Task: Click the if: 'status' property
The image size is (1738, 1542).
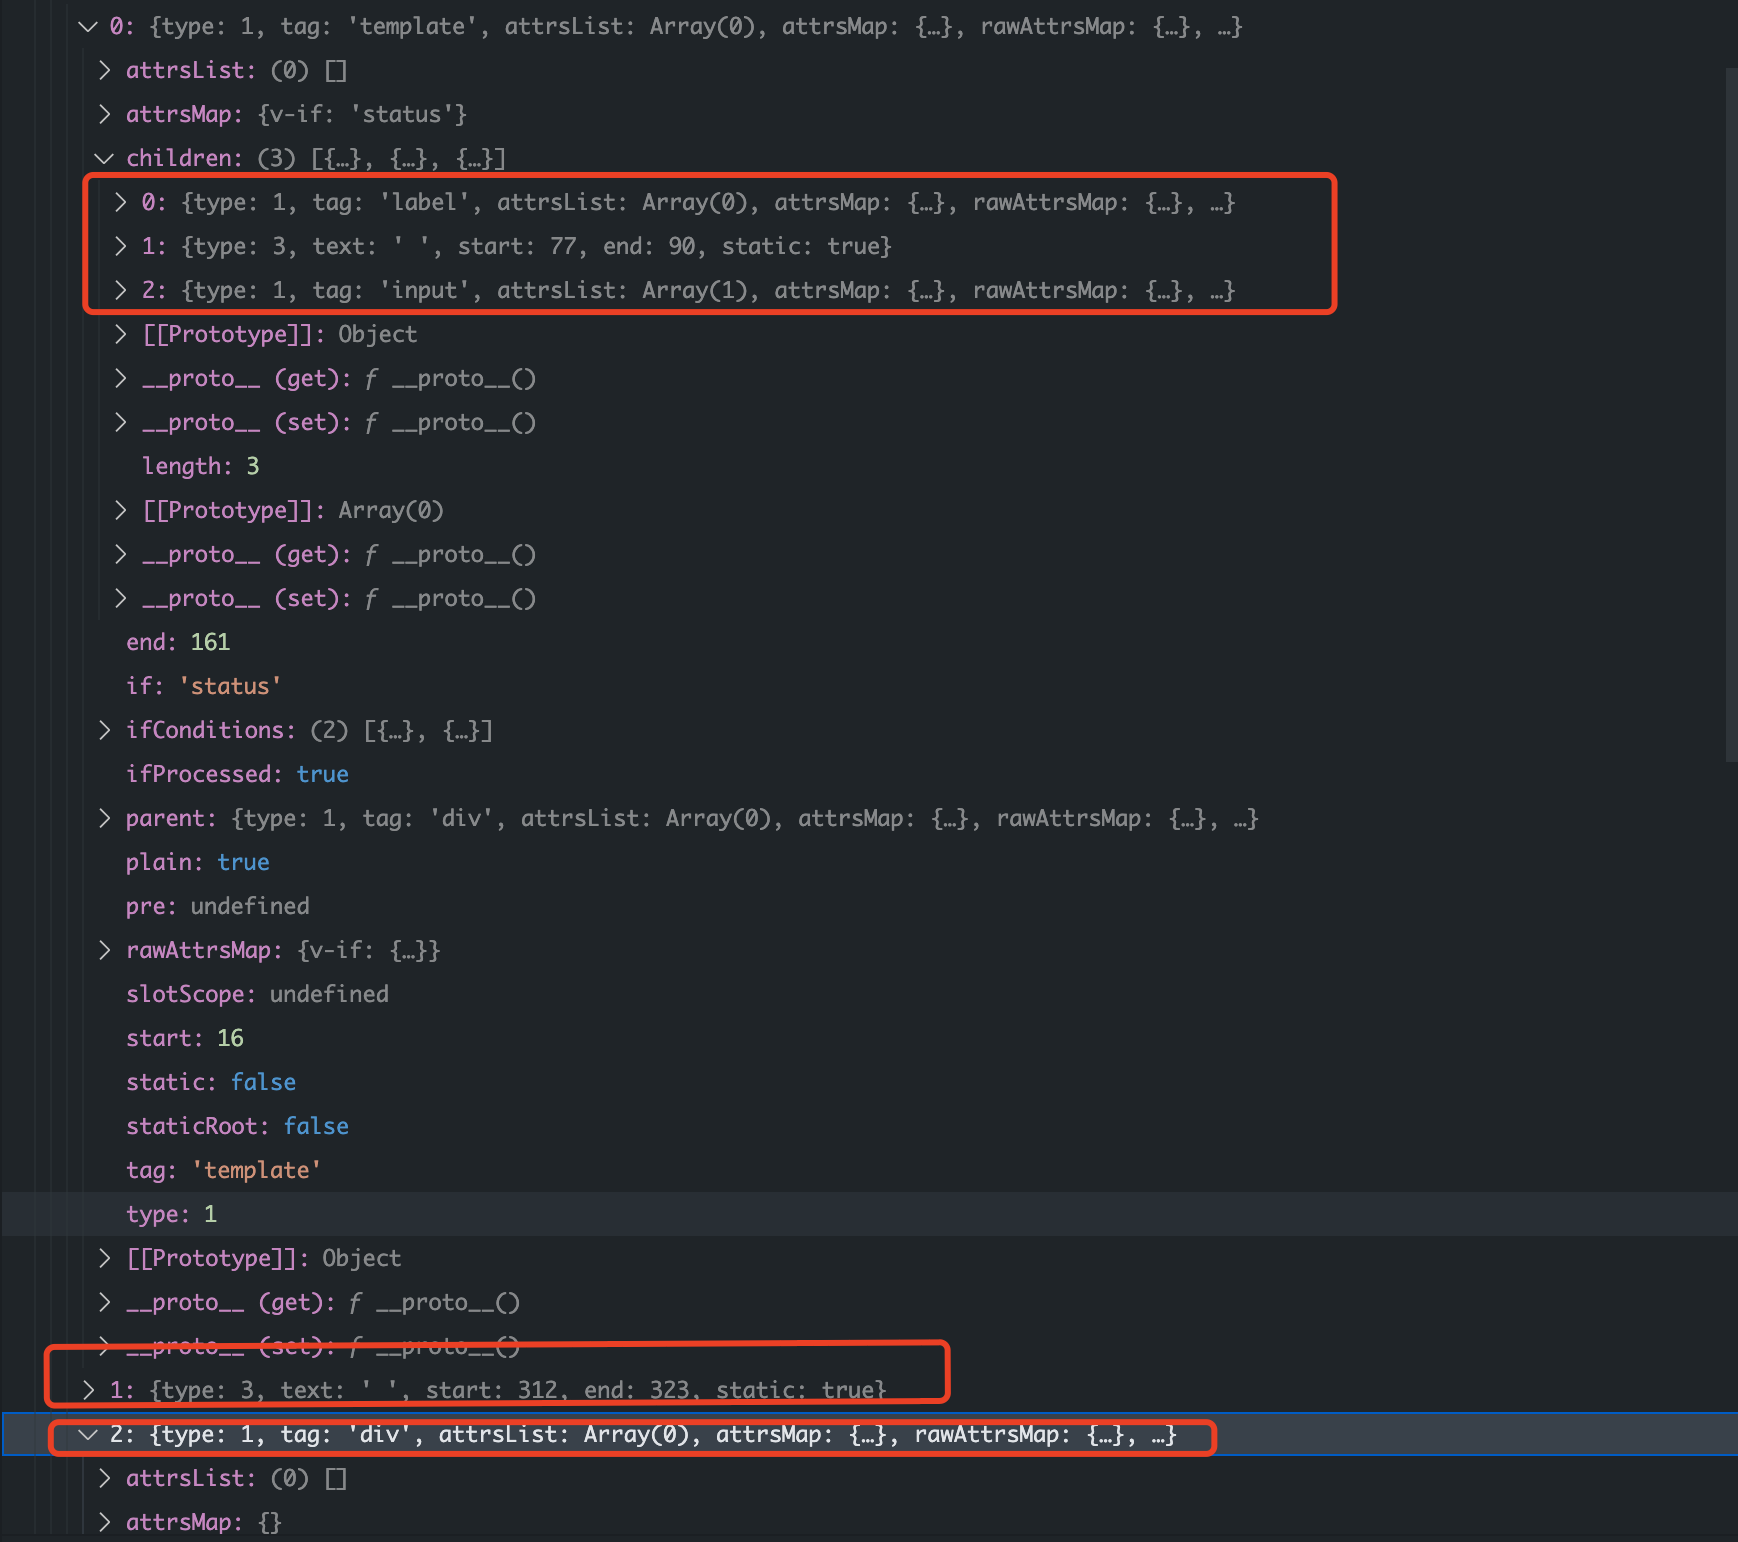Action: click(x=203, y=687)
